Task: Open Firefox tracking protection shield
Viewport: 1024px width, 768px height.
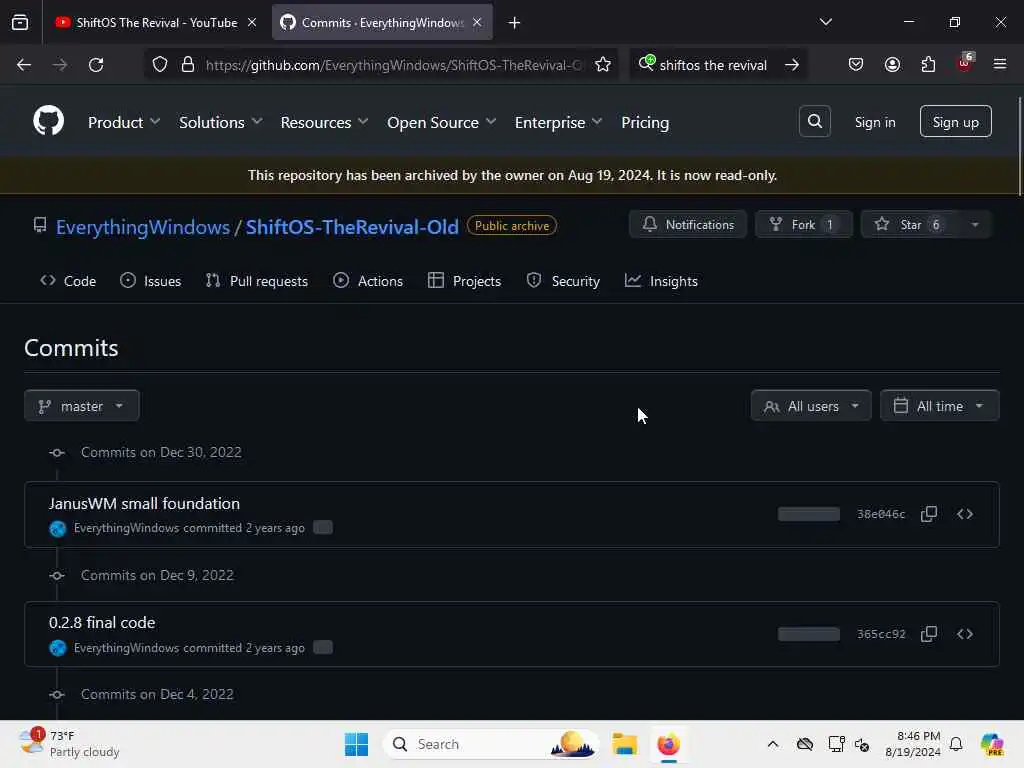Action: [x=160, y=65]
